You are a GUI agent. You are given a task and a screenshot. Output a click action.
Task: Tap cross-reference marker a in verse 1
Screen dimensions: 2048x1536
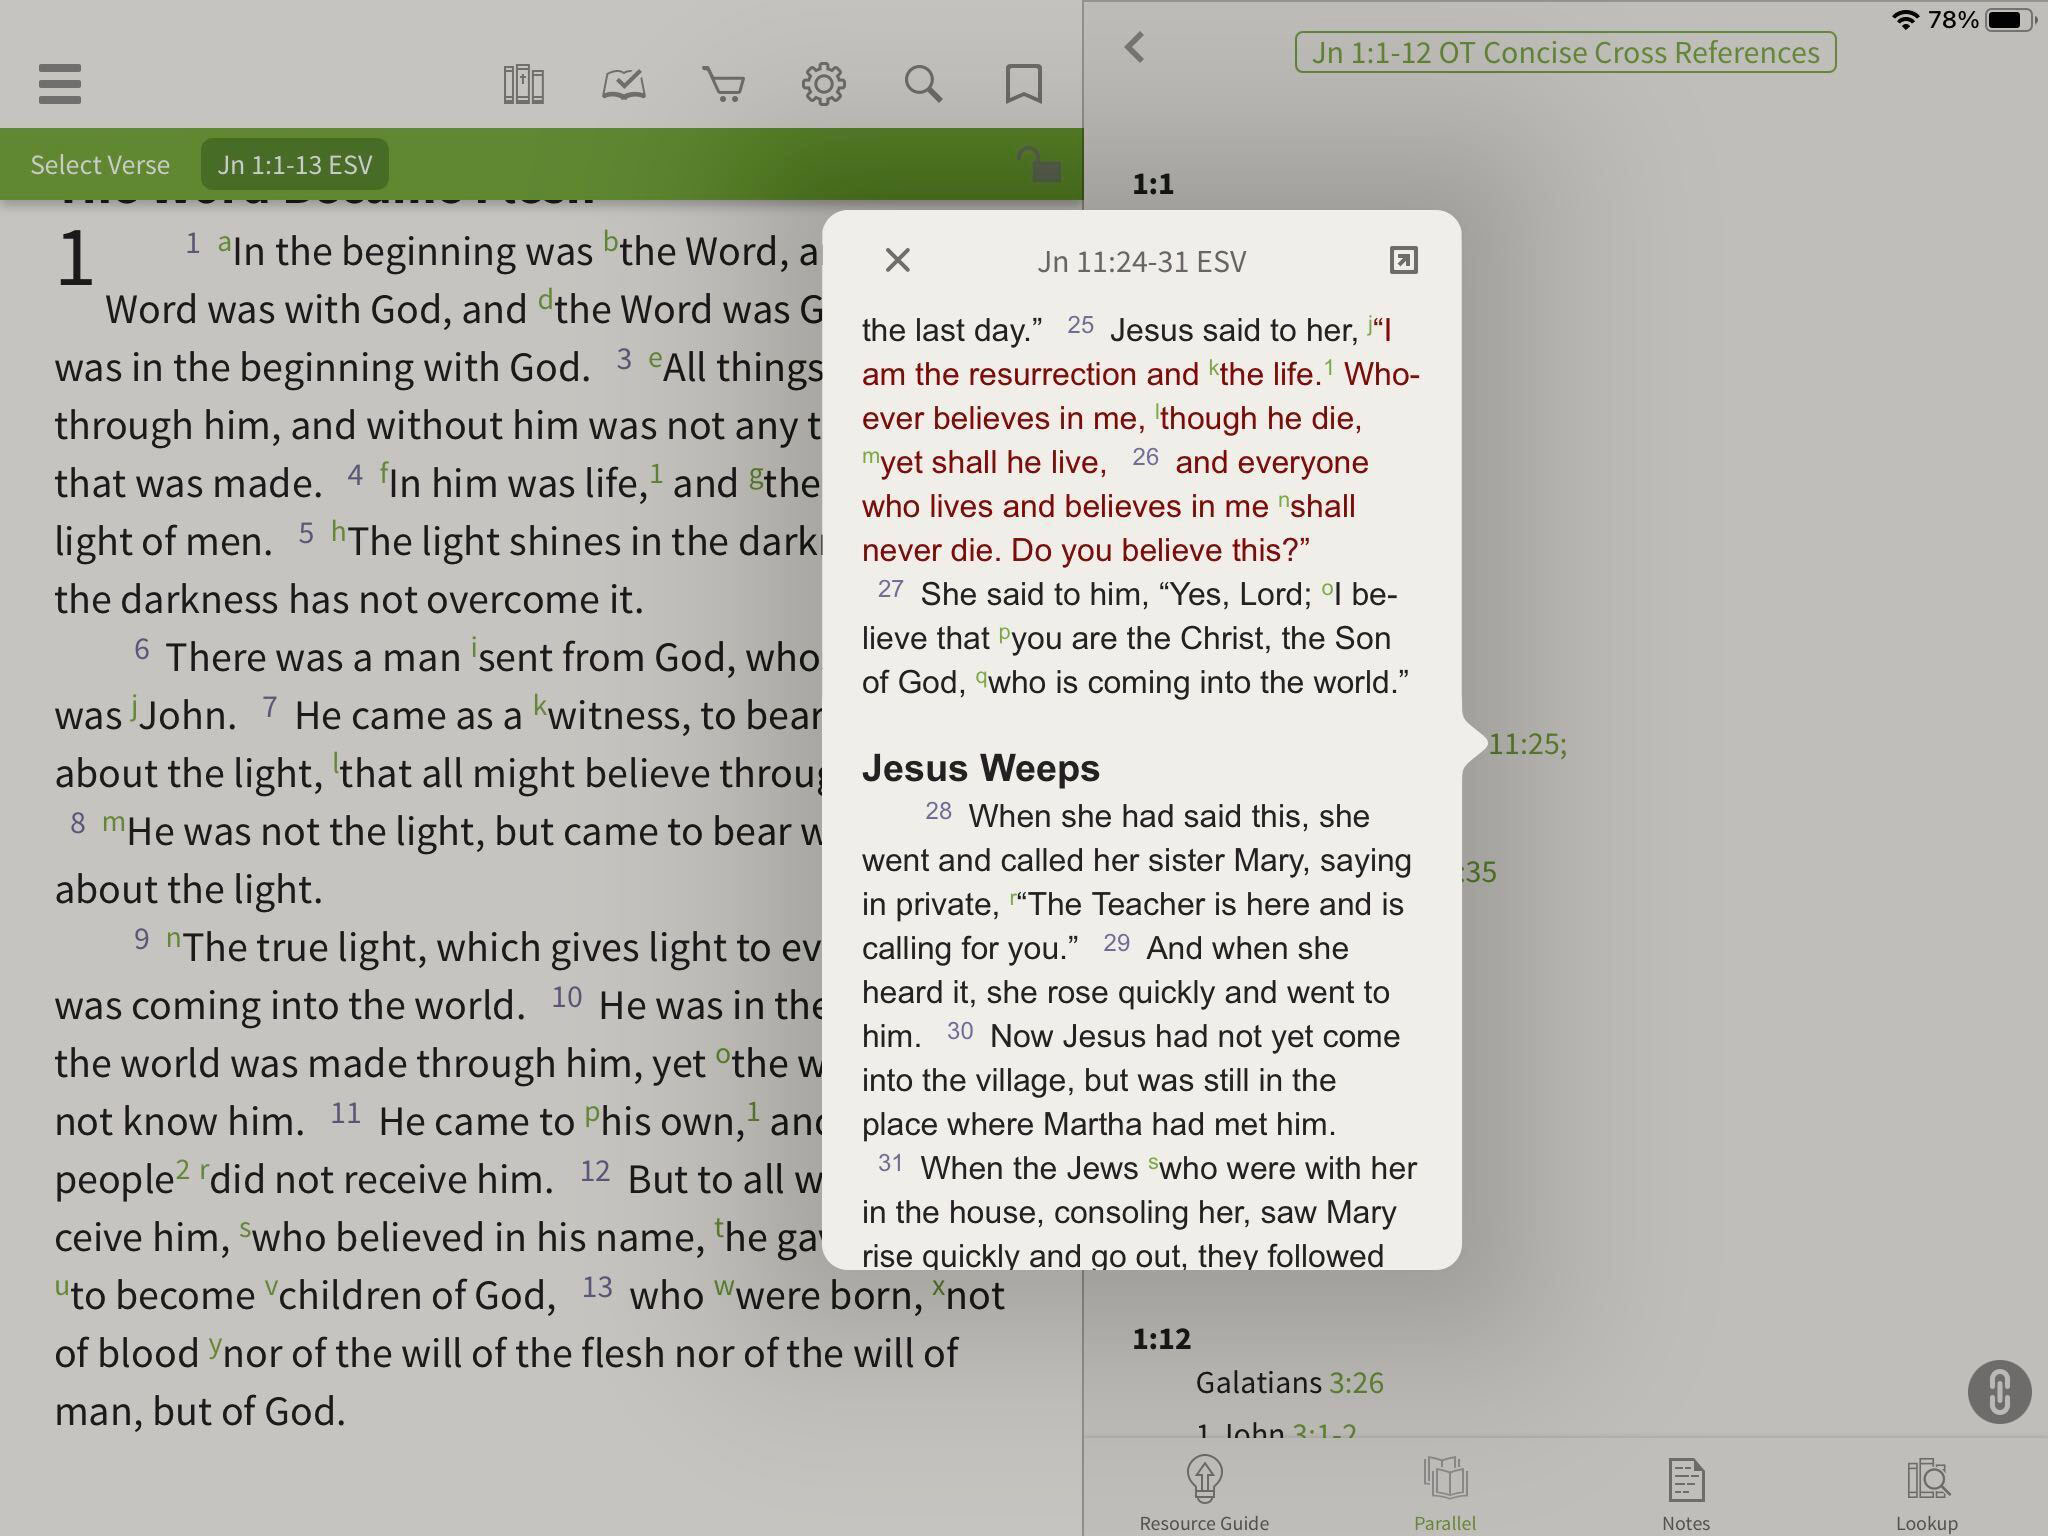225,241
